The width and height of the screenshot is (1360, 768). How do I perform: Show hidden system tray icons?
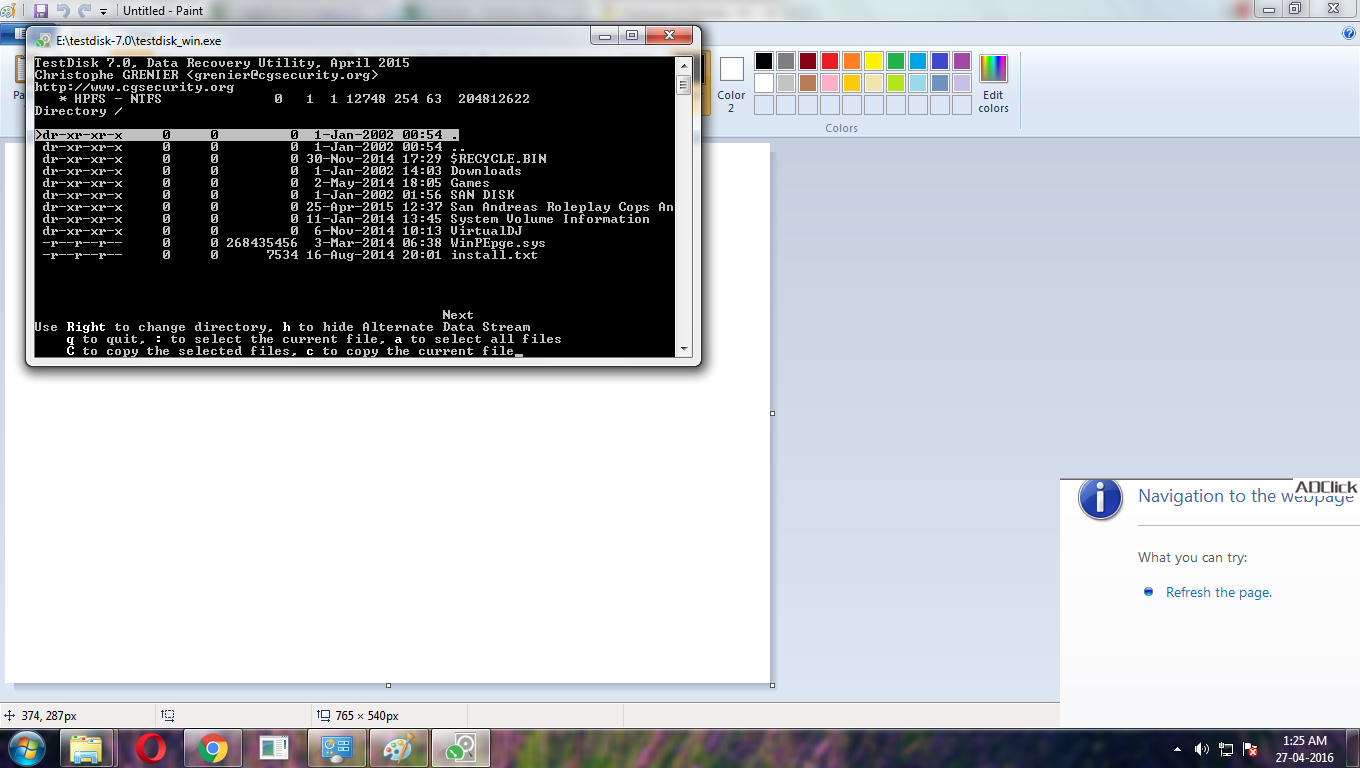coord(1176,749)
